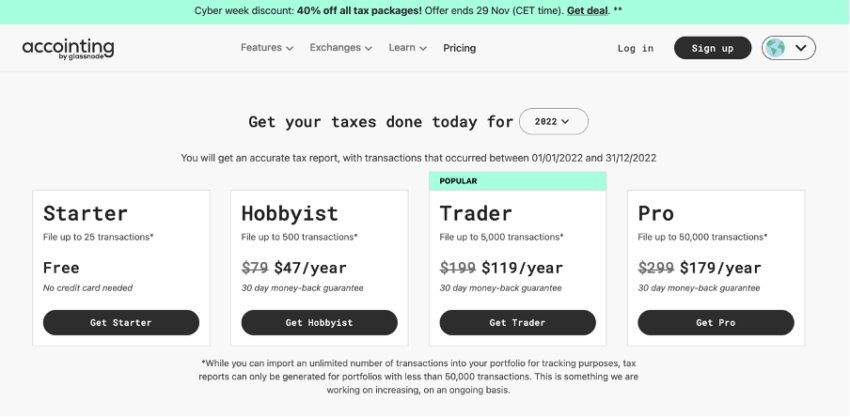Image resolution: width=850 pixels, height=417 pixels.
Task: Click the Hobbyist plan heading
Action: (290, 213)
